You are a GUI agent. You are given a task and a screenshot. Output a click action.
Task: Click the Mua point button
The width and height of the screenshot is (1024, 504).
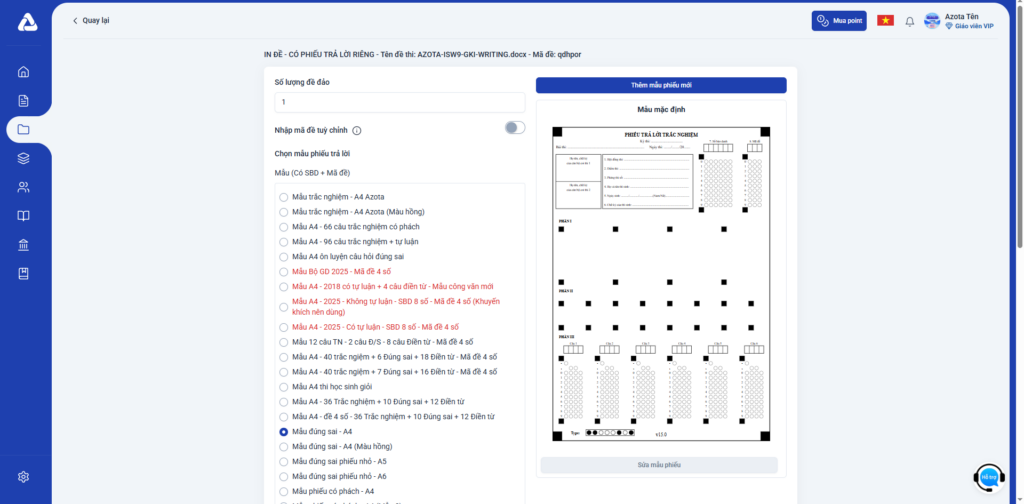[x=839, y=21]
